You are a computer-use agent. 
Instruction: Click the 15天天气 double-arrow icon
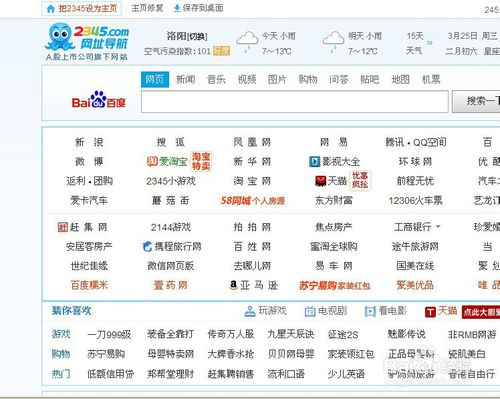[430, 43]
